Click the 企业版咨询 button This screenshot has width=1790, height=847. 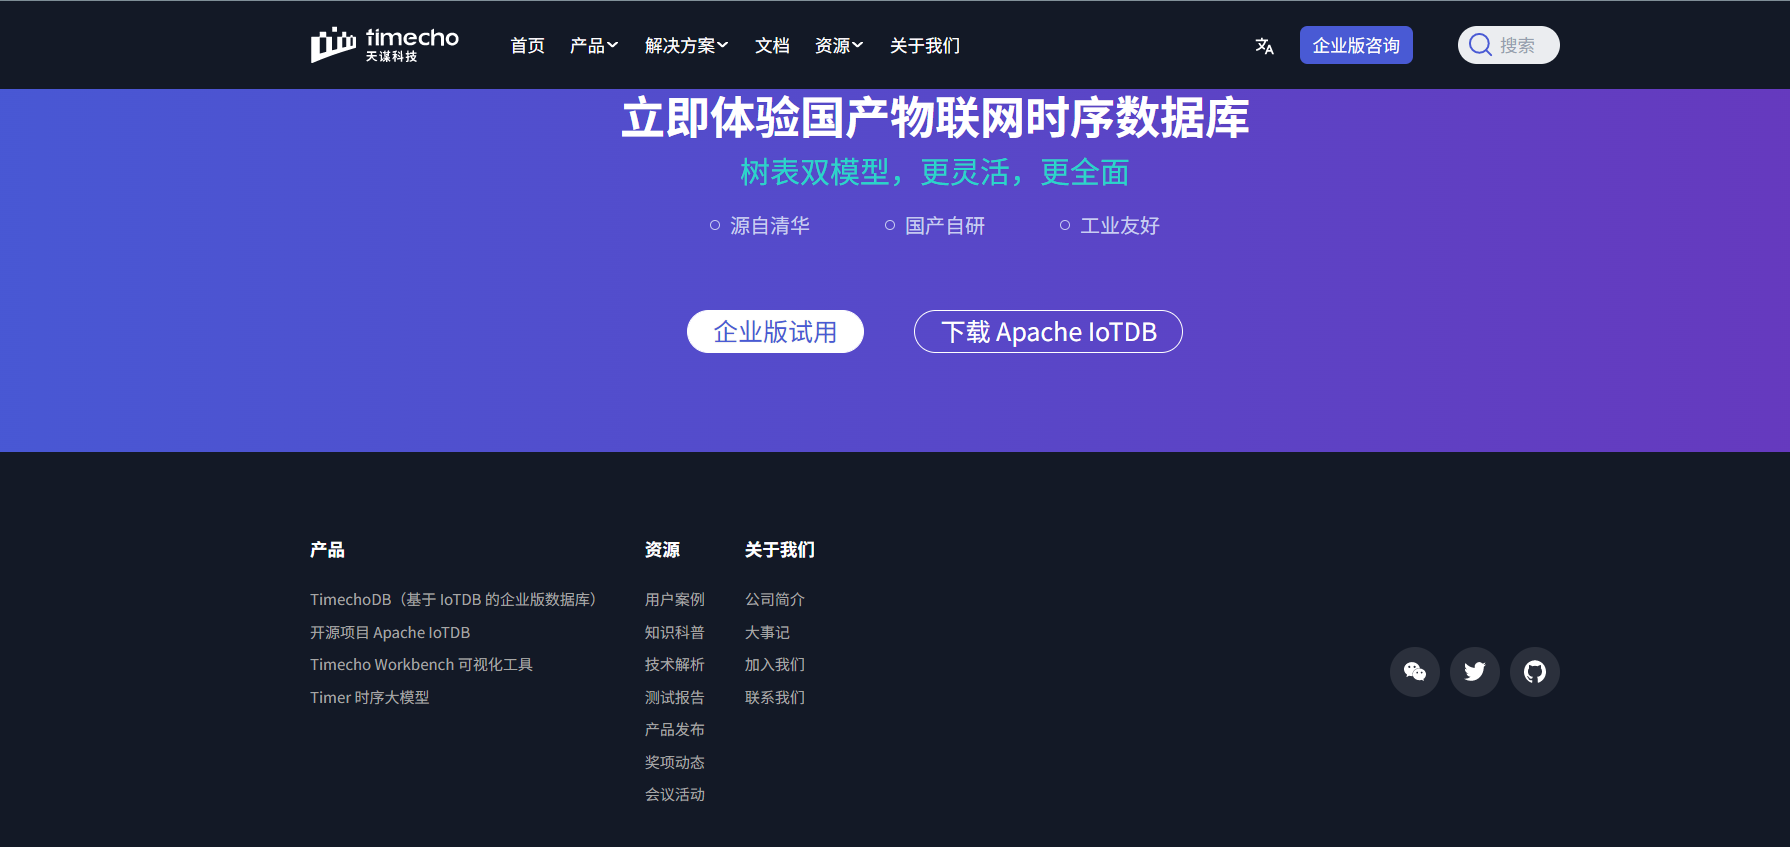(1356, 45)
